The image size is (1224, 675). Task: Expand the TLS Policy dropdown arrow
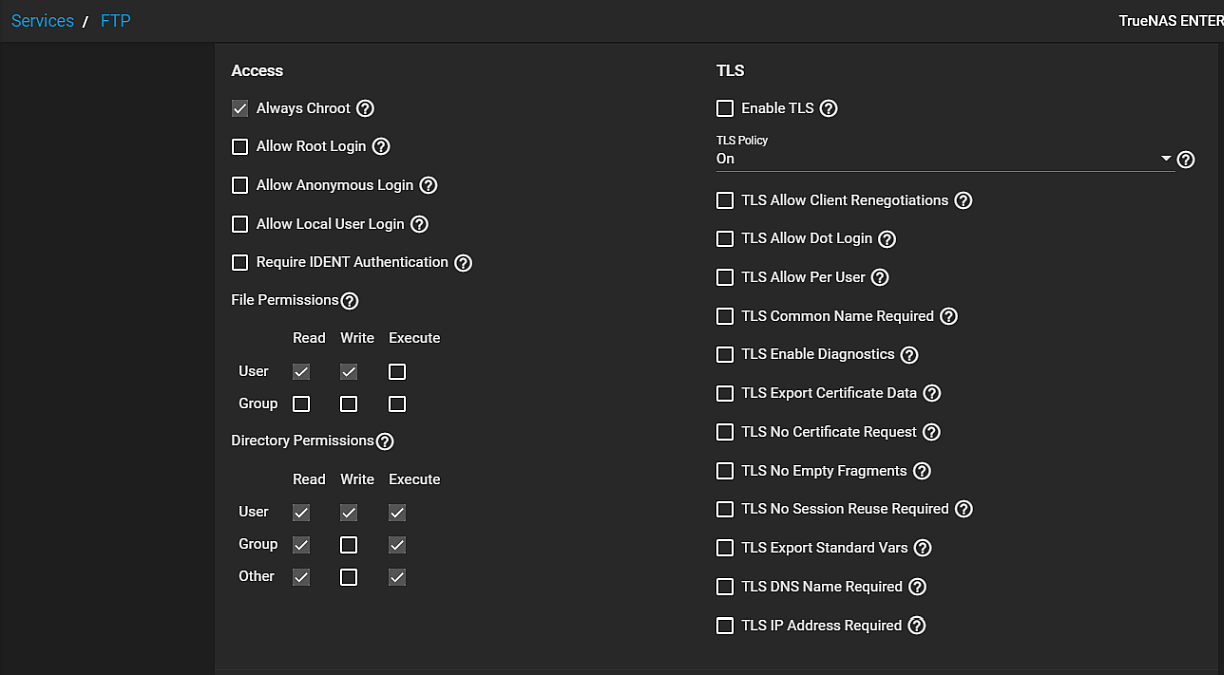(1166, 159)
